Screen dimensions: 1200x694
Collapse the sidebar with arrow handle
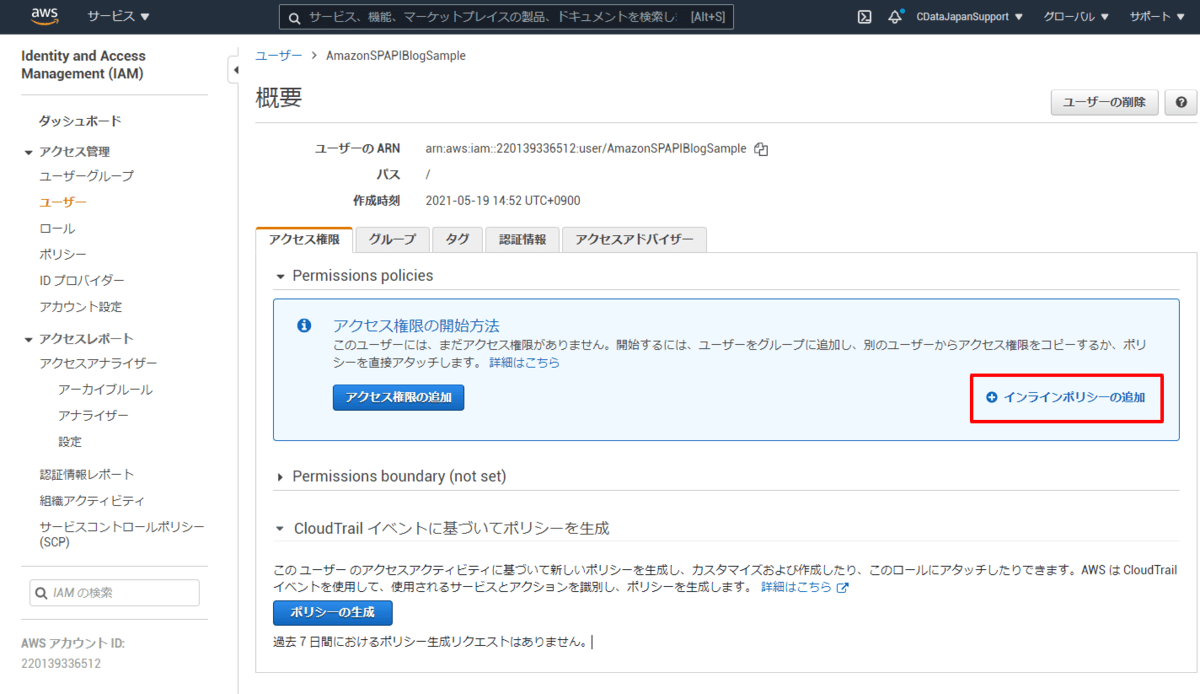(x=235, y=70)
